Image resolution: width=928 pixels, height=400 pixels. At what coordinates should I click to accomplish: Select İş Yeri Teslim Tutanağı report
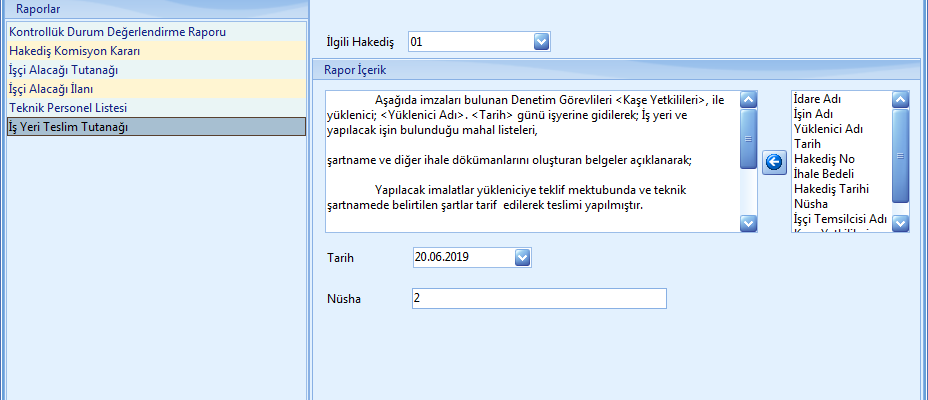(x=68, y=127)
